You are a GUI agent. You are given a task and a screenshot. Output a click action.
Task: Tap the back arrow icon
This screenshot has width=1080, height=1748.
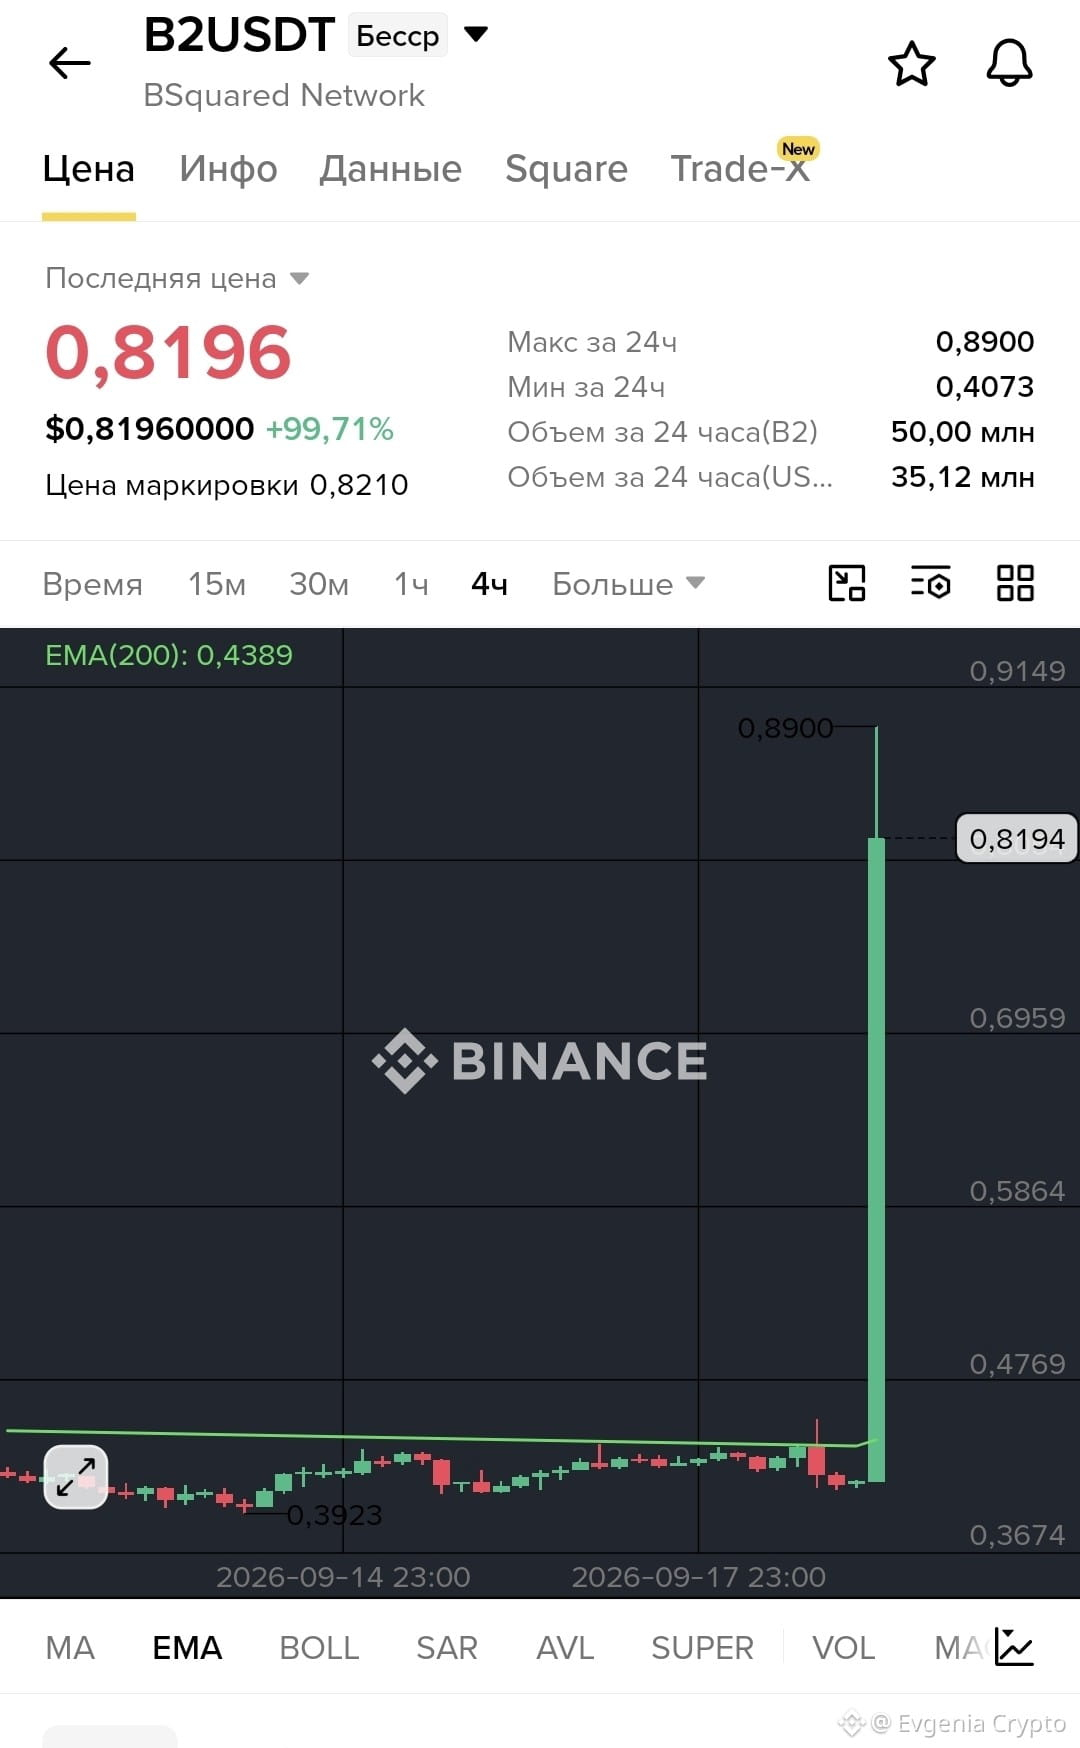tap(70, 63)
